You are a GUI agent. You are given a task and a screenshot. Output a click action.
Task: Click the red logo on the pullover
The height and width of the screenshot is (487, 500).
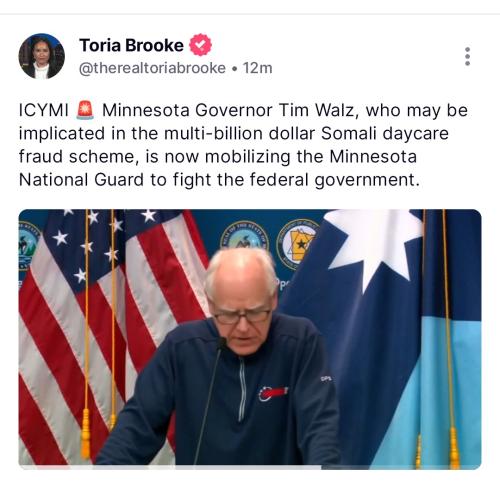pos(273,393)
